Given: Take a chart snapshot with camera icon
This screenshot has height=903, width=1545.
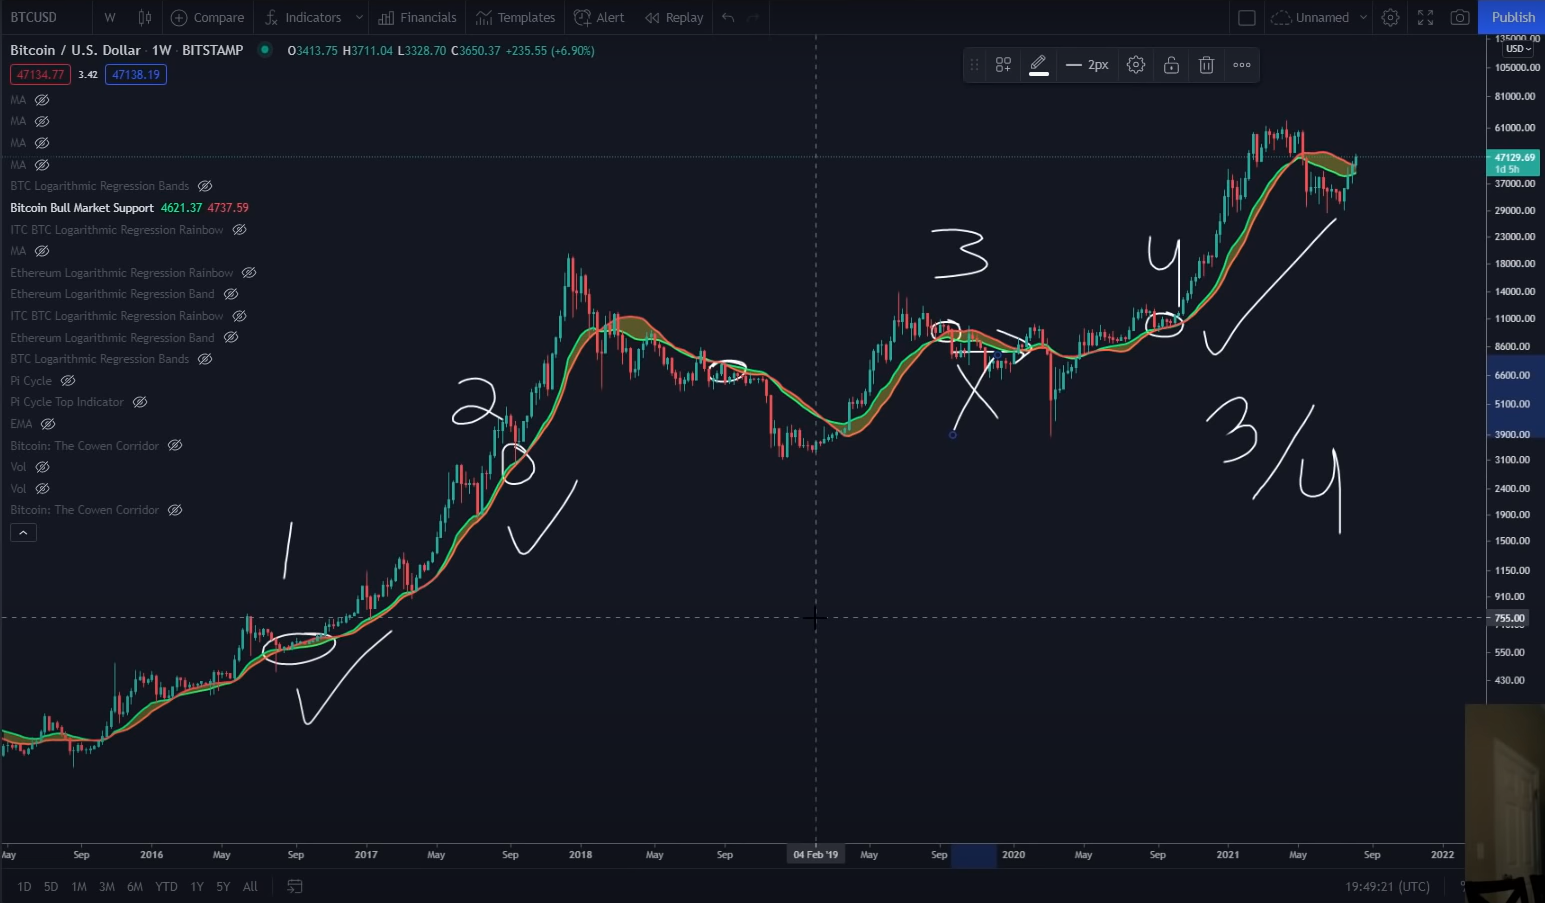Looking at the screenshot, I should [x=1460, y=17].
